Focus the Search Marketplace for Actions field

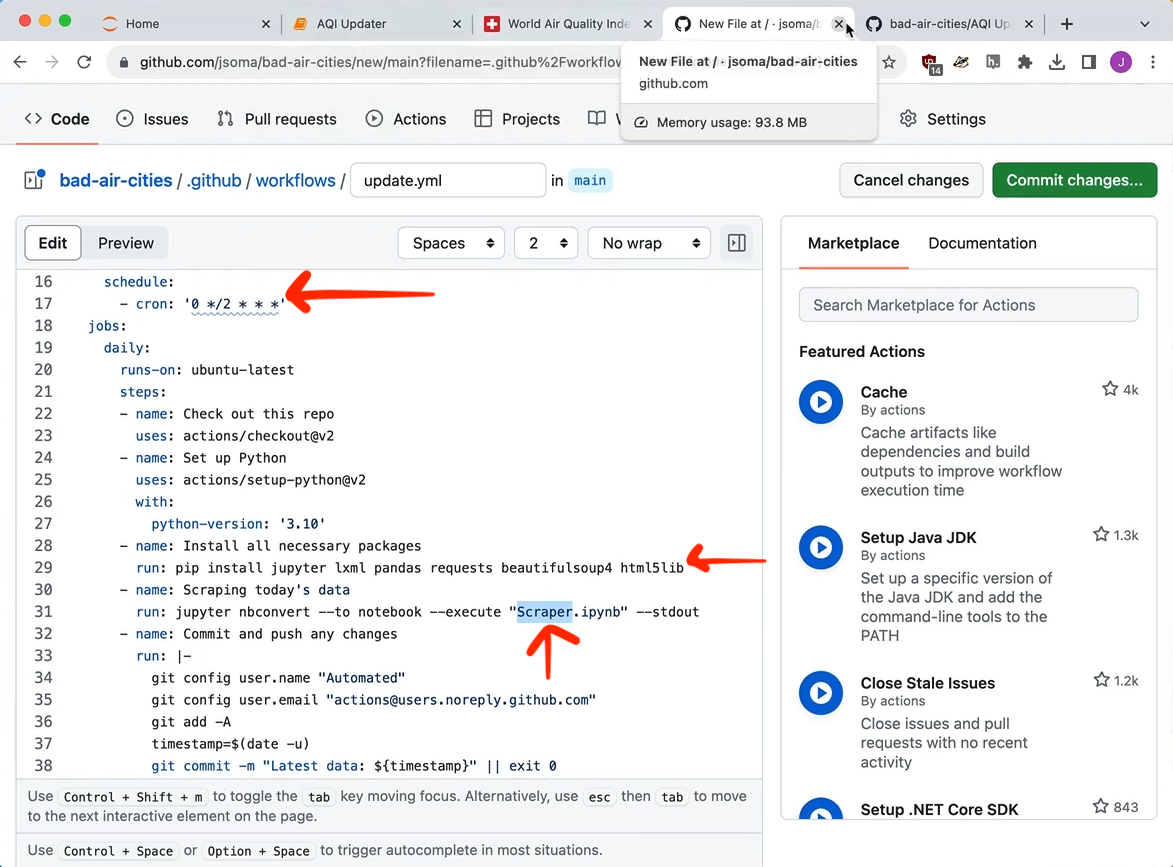point(969,305)
